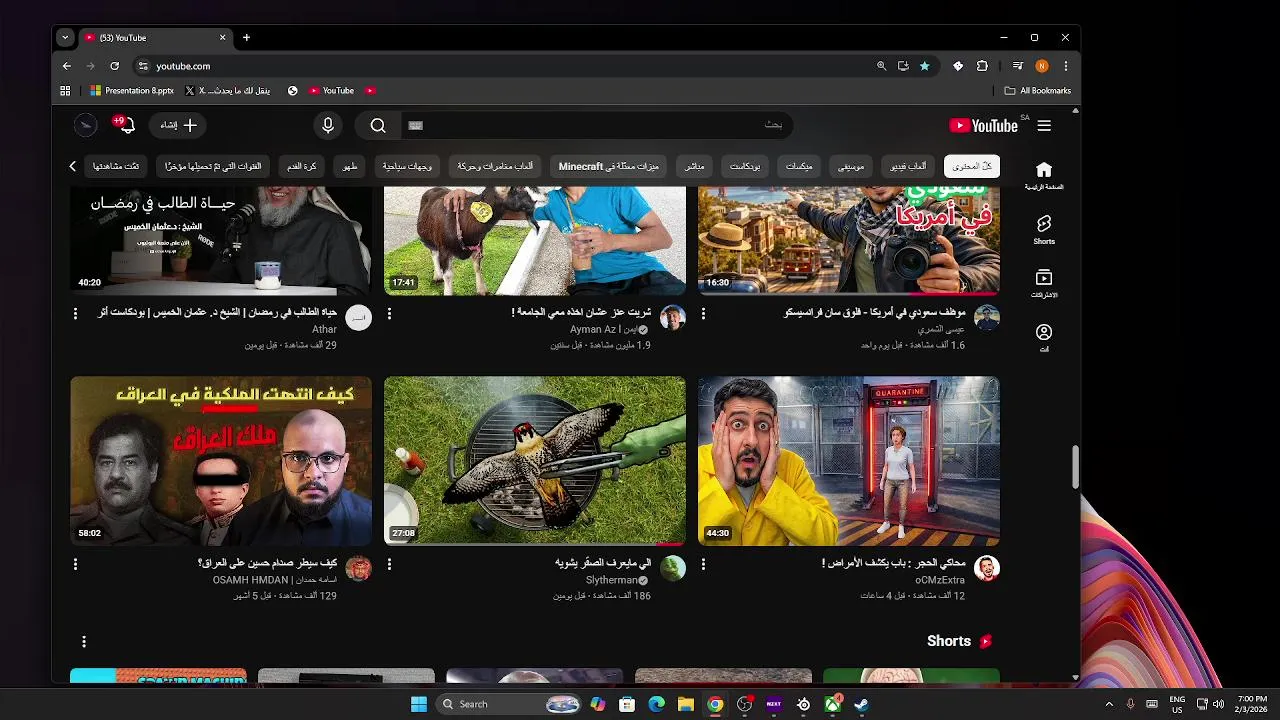Select the music (موسيقى) chip
The width and height of the screenshot is (1280, 720).
pos(851,166)
